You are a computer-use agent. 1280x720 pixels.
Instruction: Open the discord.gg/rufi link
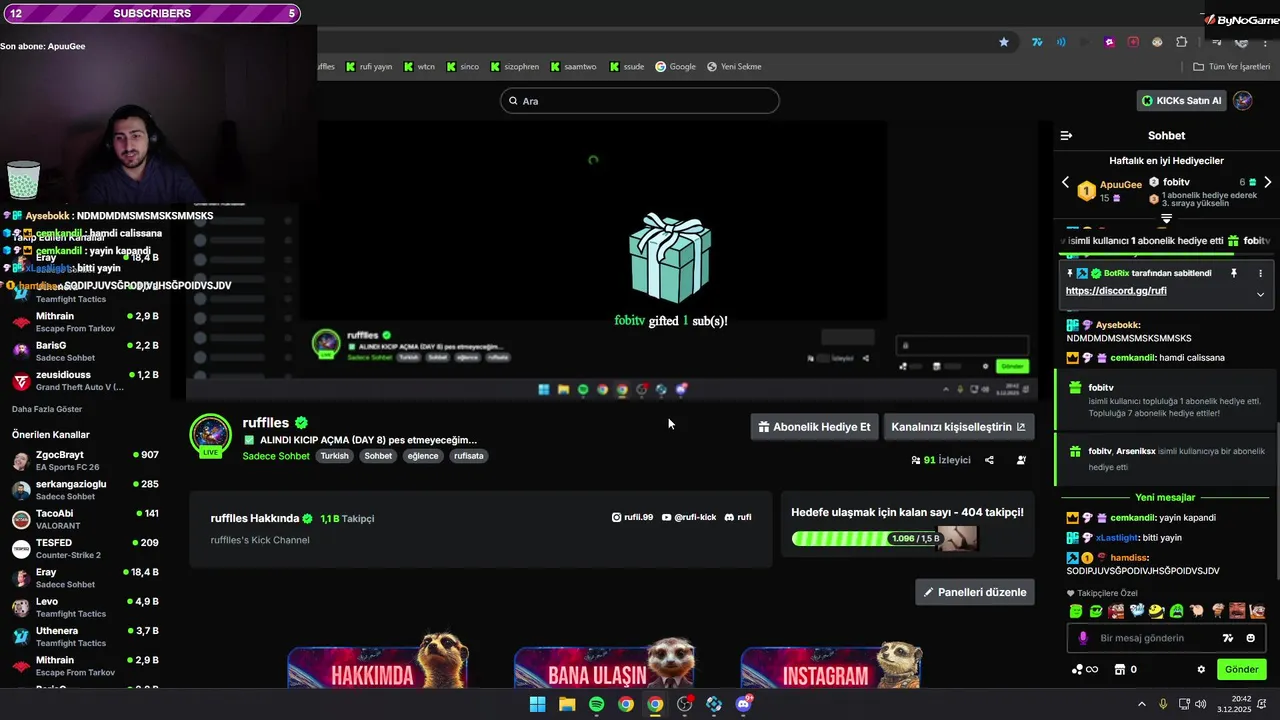click(1116, 291)
